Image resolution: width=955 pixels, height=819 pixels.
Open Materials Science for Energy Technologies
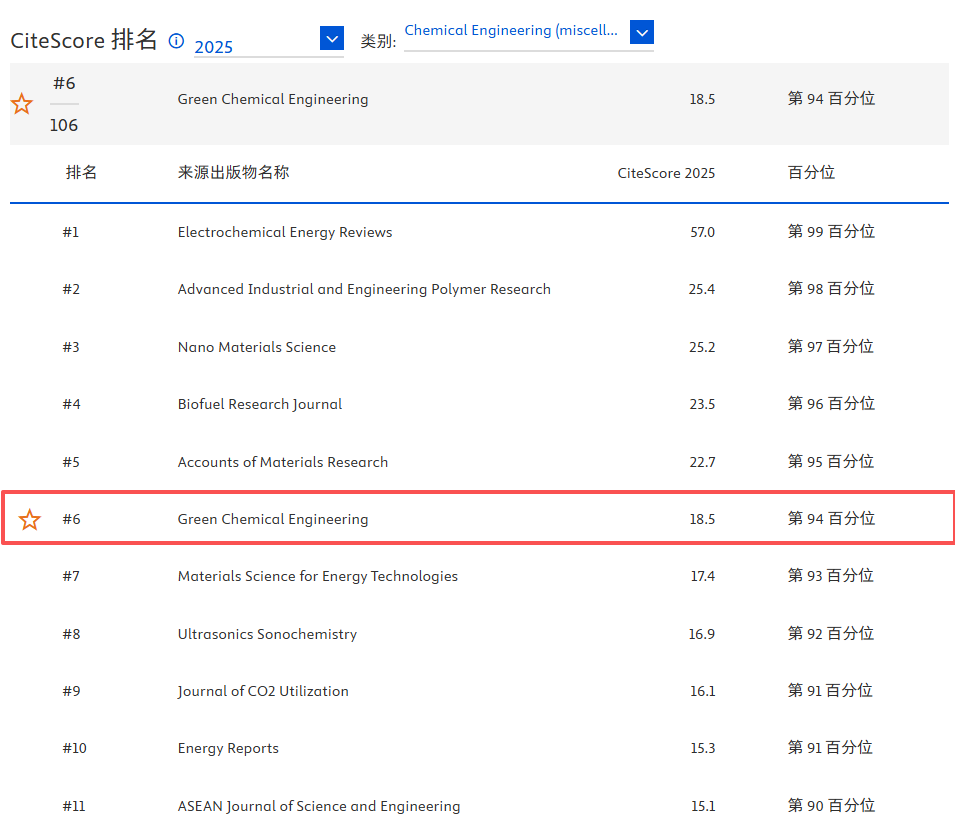(x=318, y=576)
